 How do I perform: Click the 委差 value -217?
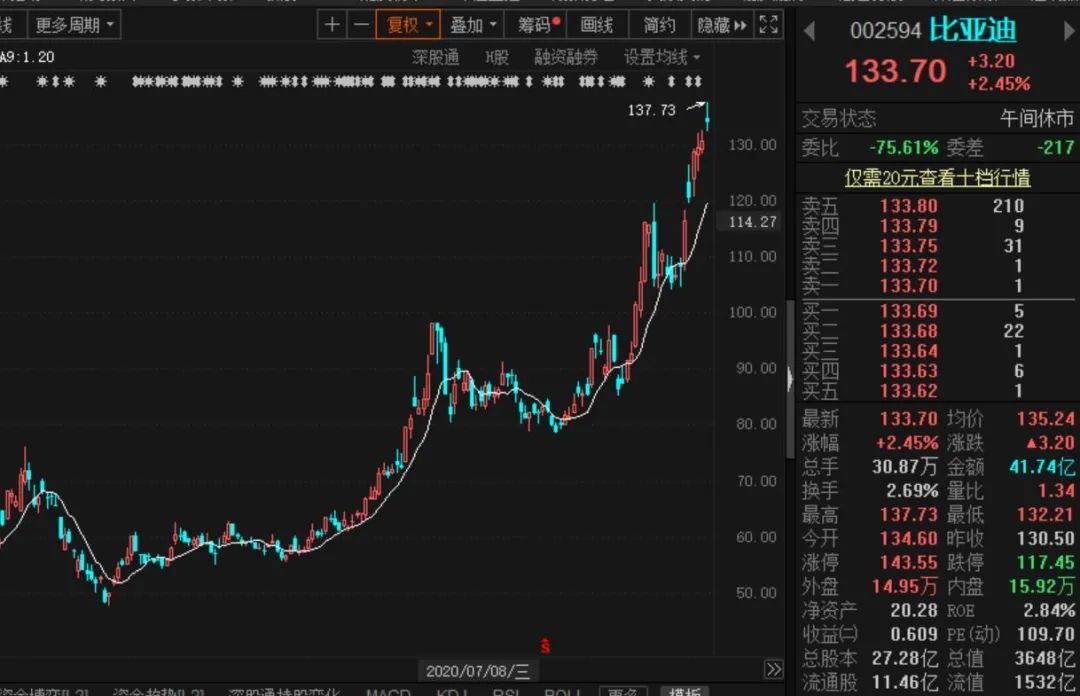1056,147
